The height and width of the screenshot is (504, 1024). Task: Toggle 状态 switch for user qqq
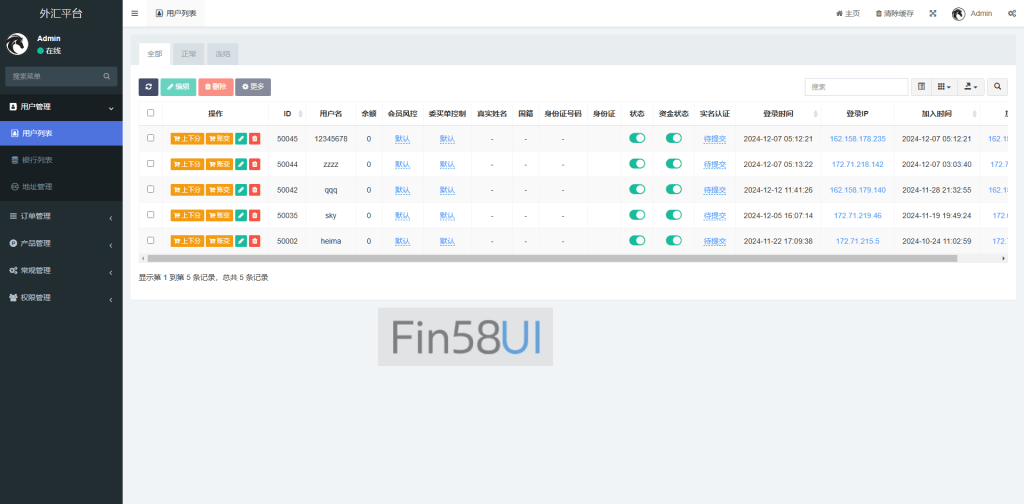coord(637,189)
